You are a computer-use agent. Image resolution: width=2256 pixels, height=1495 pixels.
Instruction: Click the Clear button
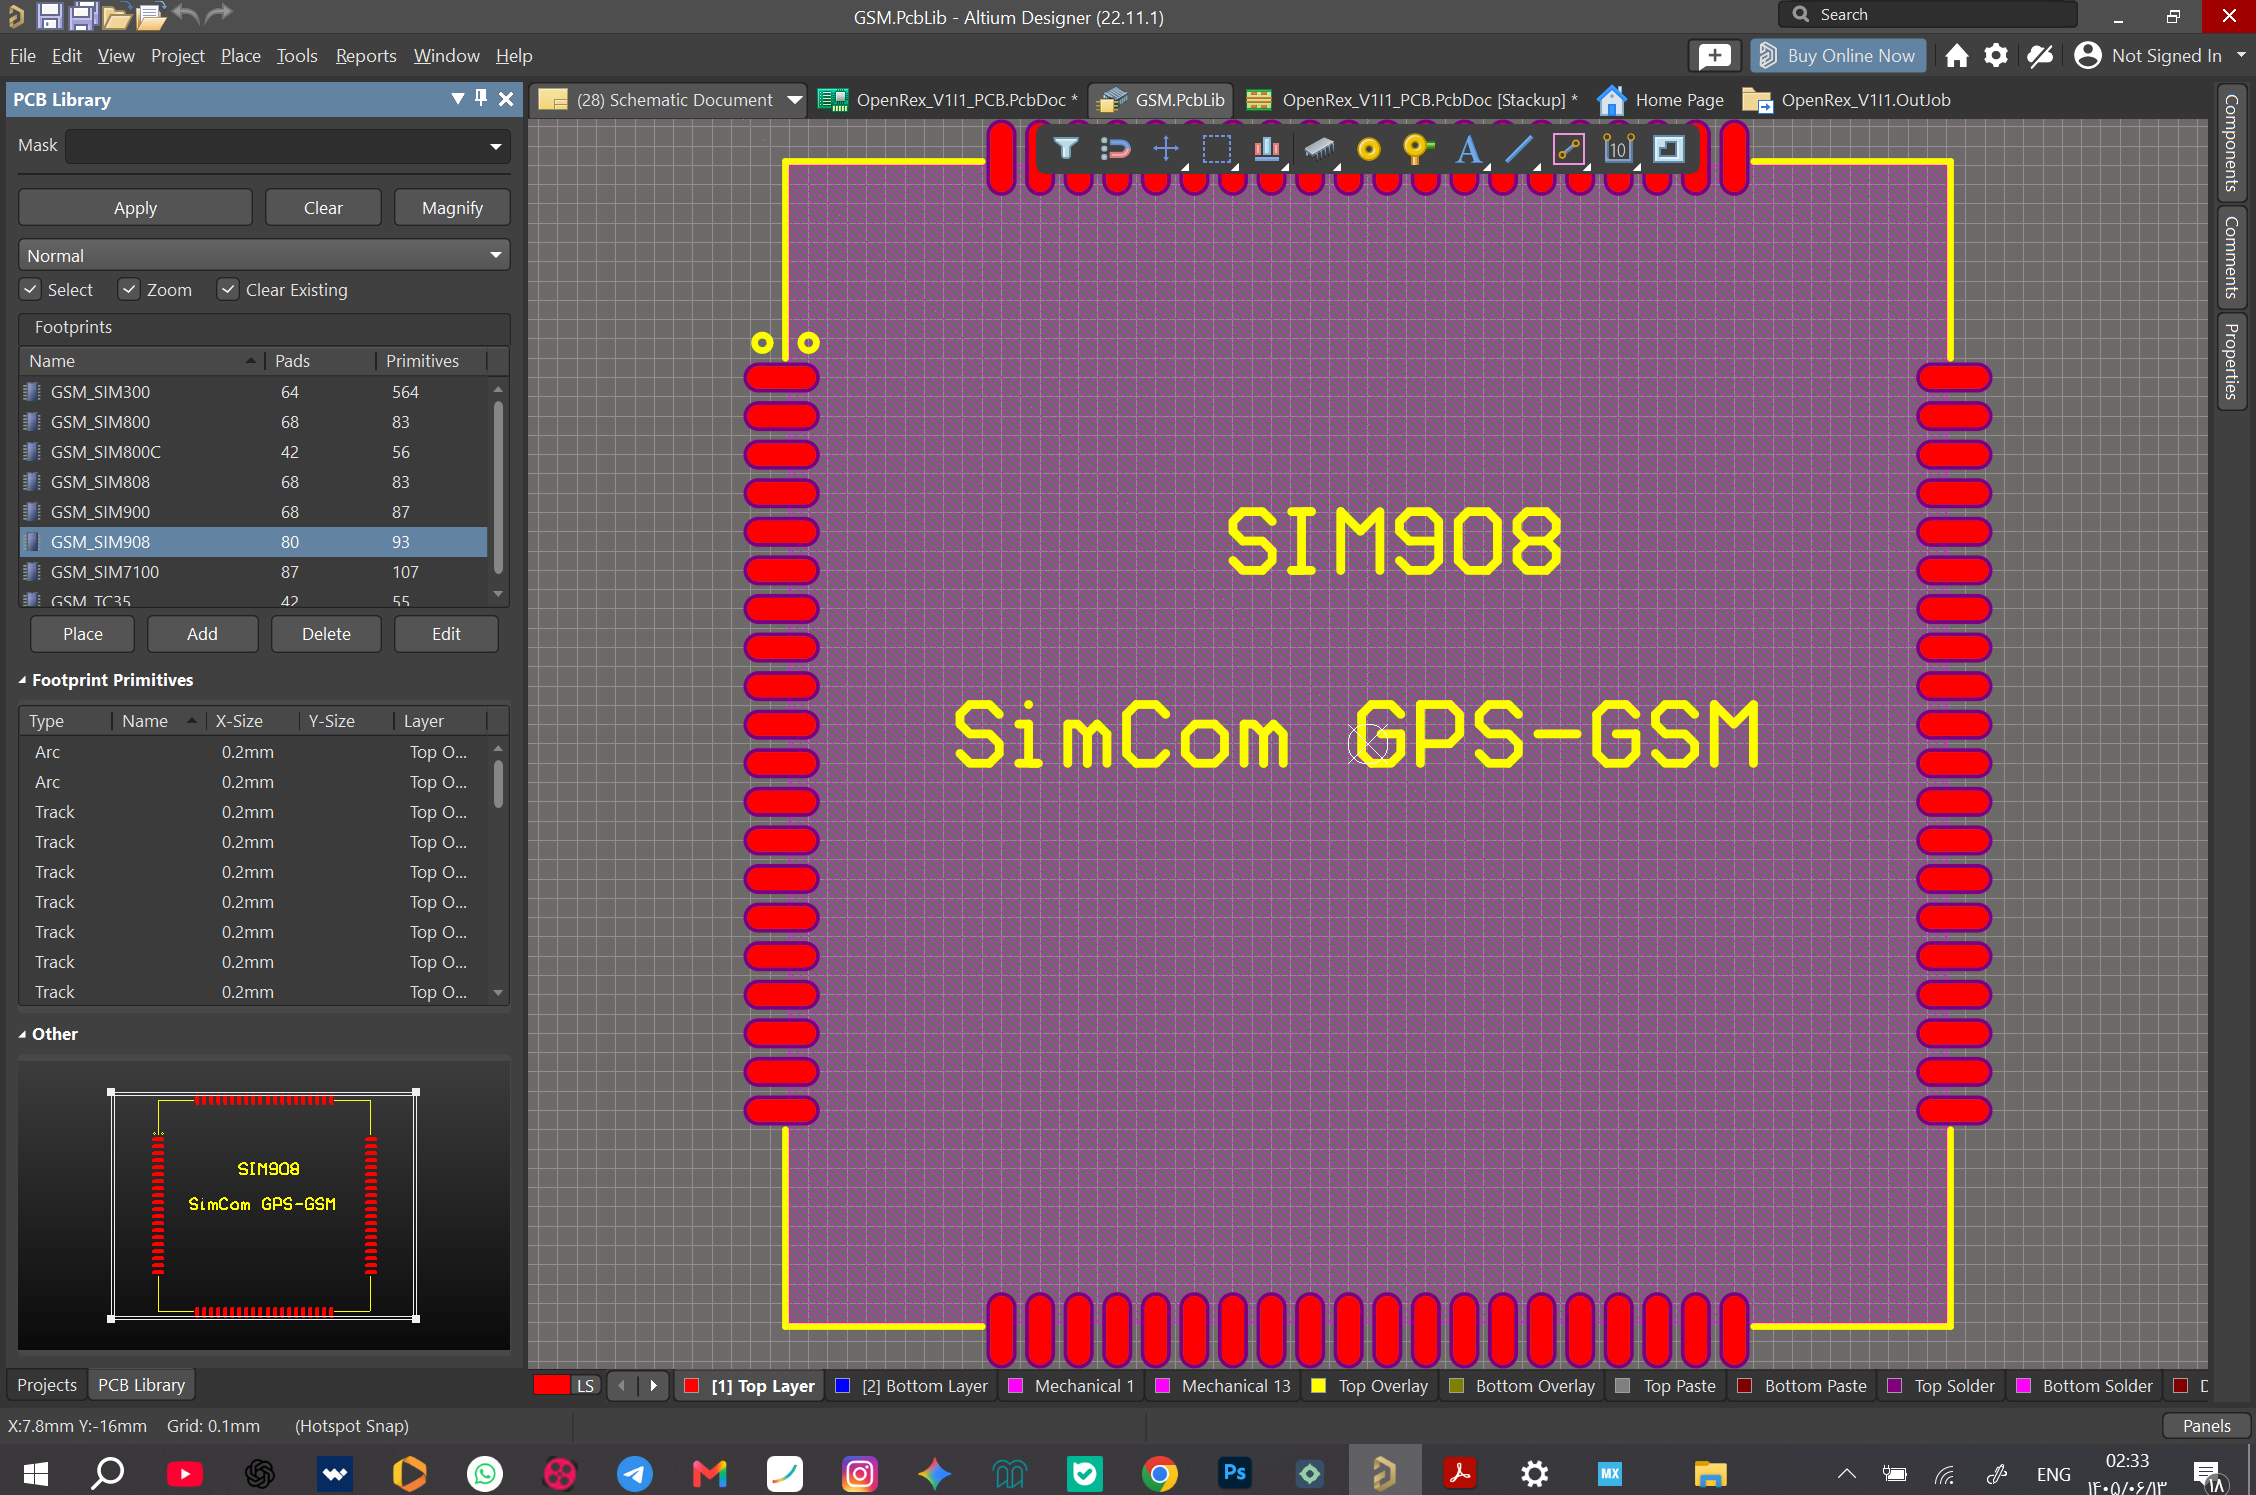[x=323, y=208]
